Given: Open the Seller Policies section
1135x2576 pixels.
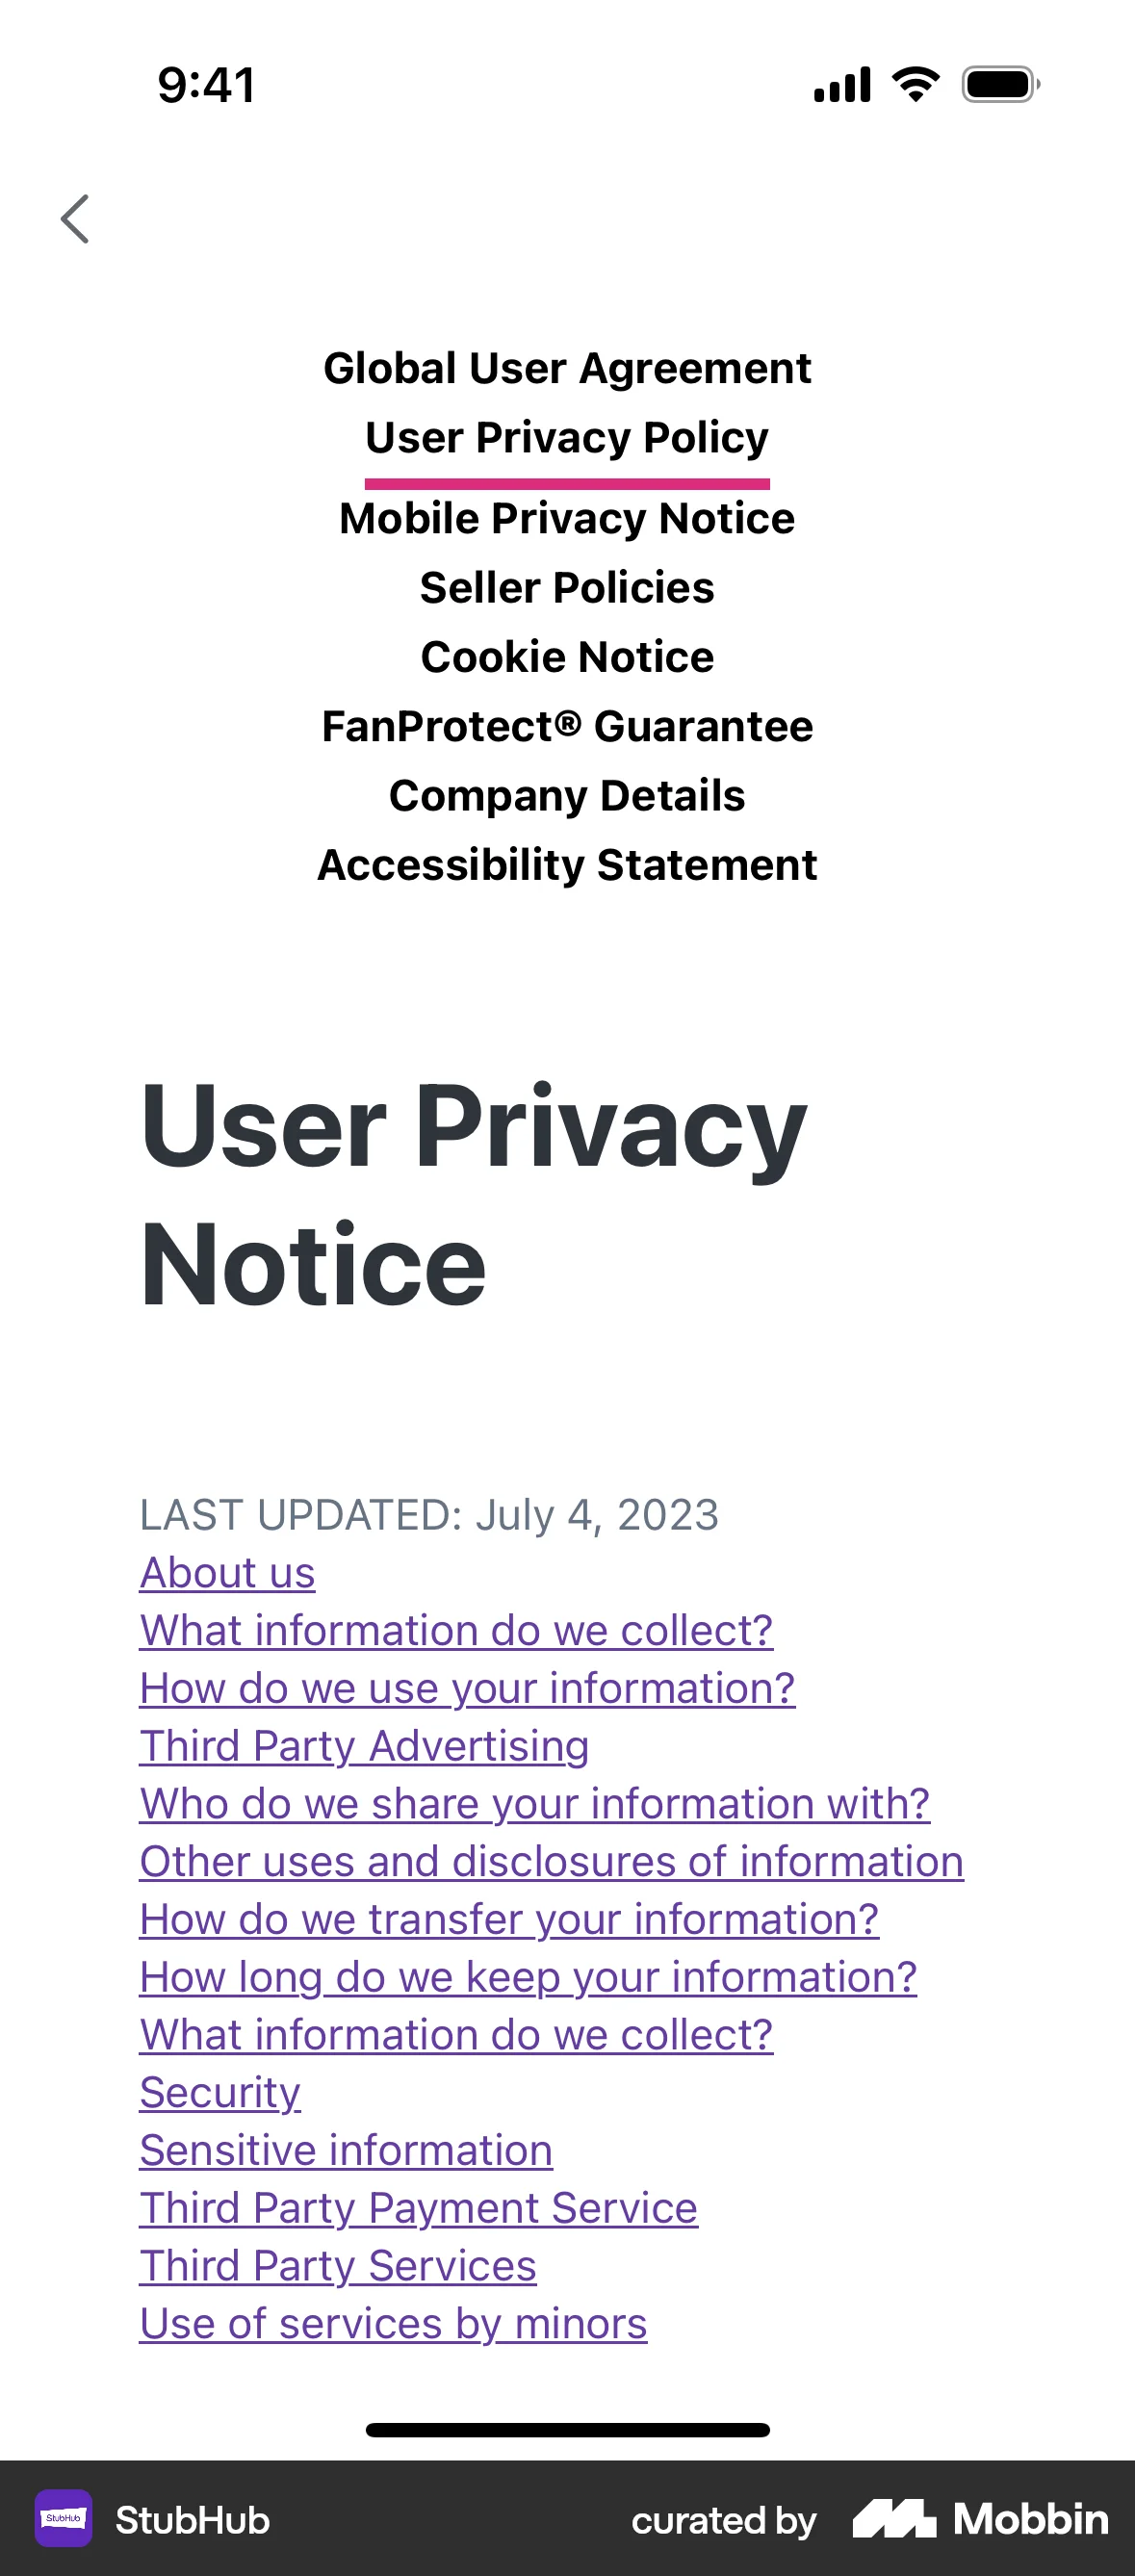Looking at the screenshot, I should tap(567, 588).
